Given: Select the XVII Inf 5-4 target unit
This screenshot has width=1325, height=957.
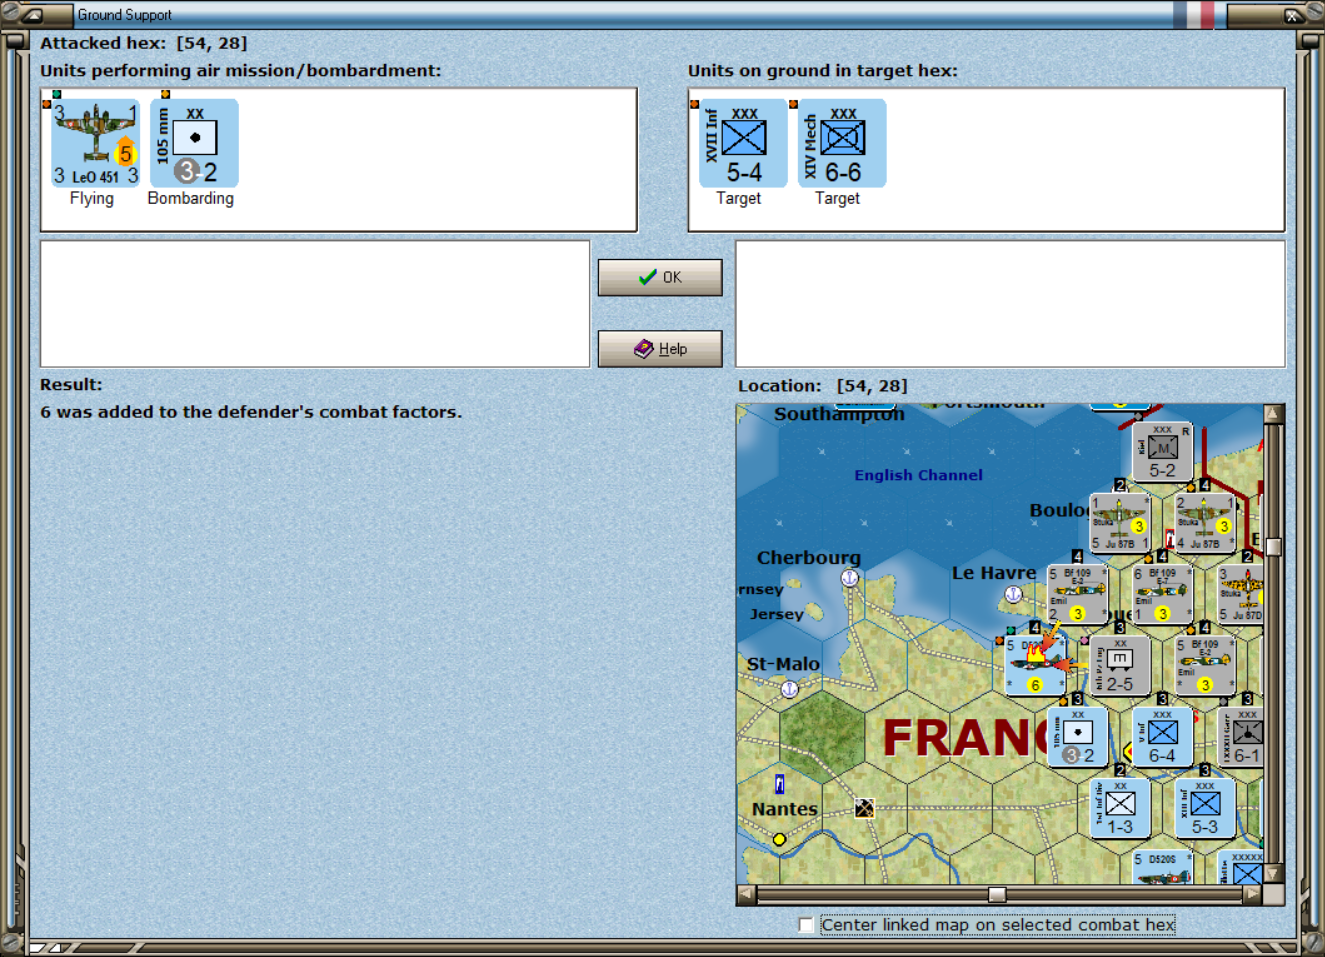Looking at the screenshot, I should [x=743, y=143].
